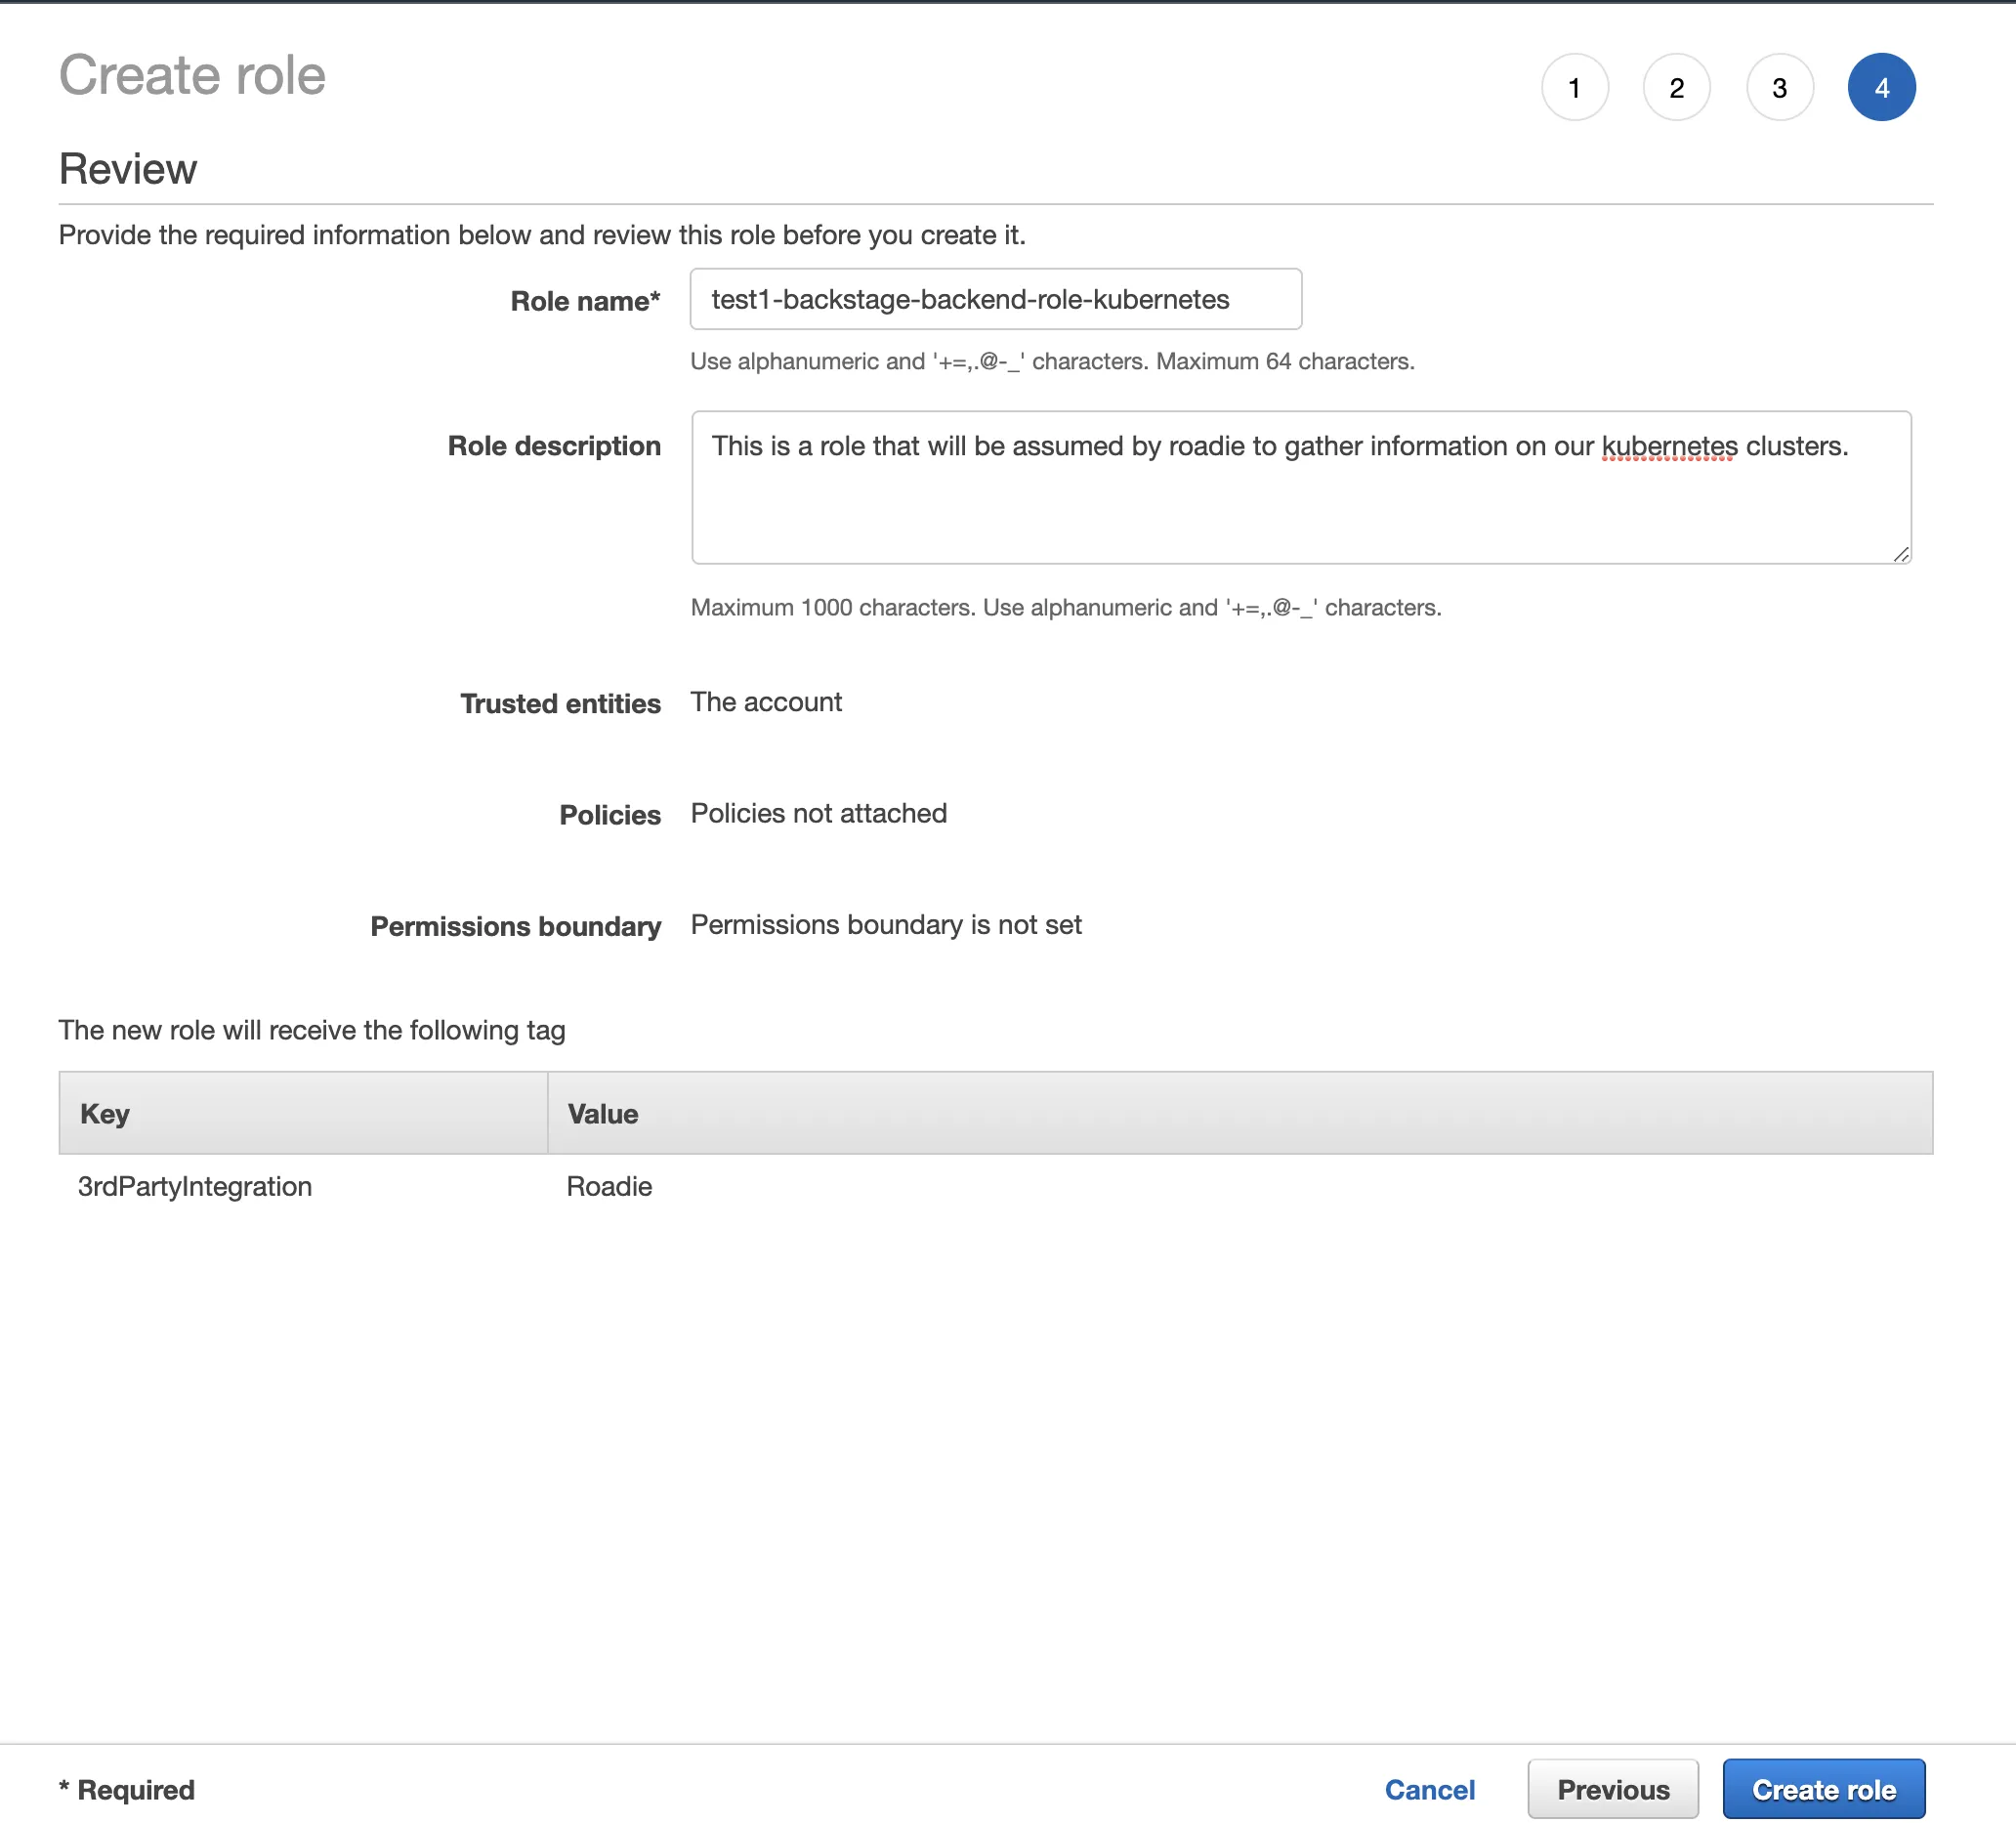Select the misspelled word kubernetes in description
2016x1823 pixels.
click(1668, 447)
